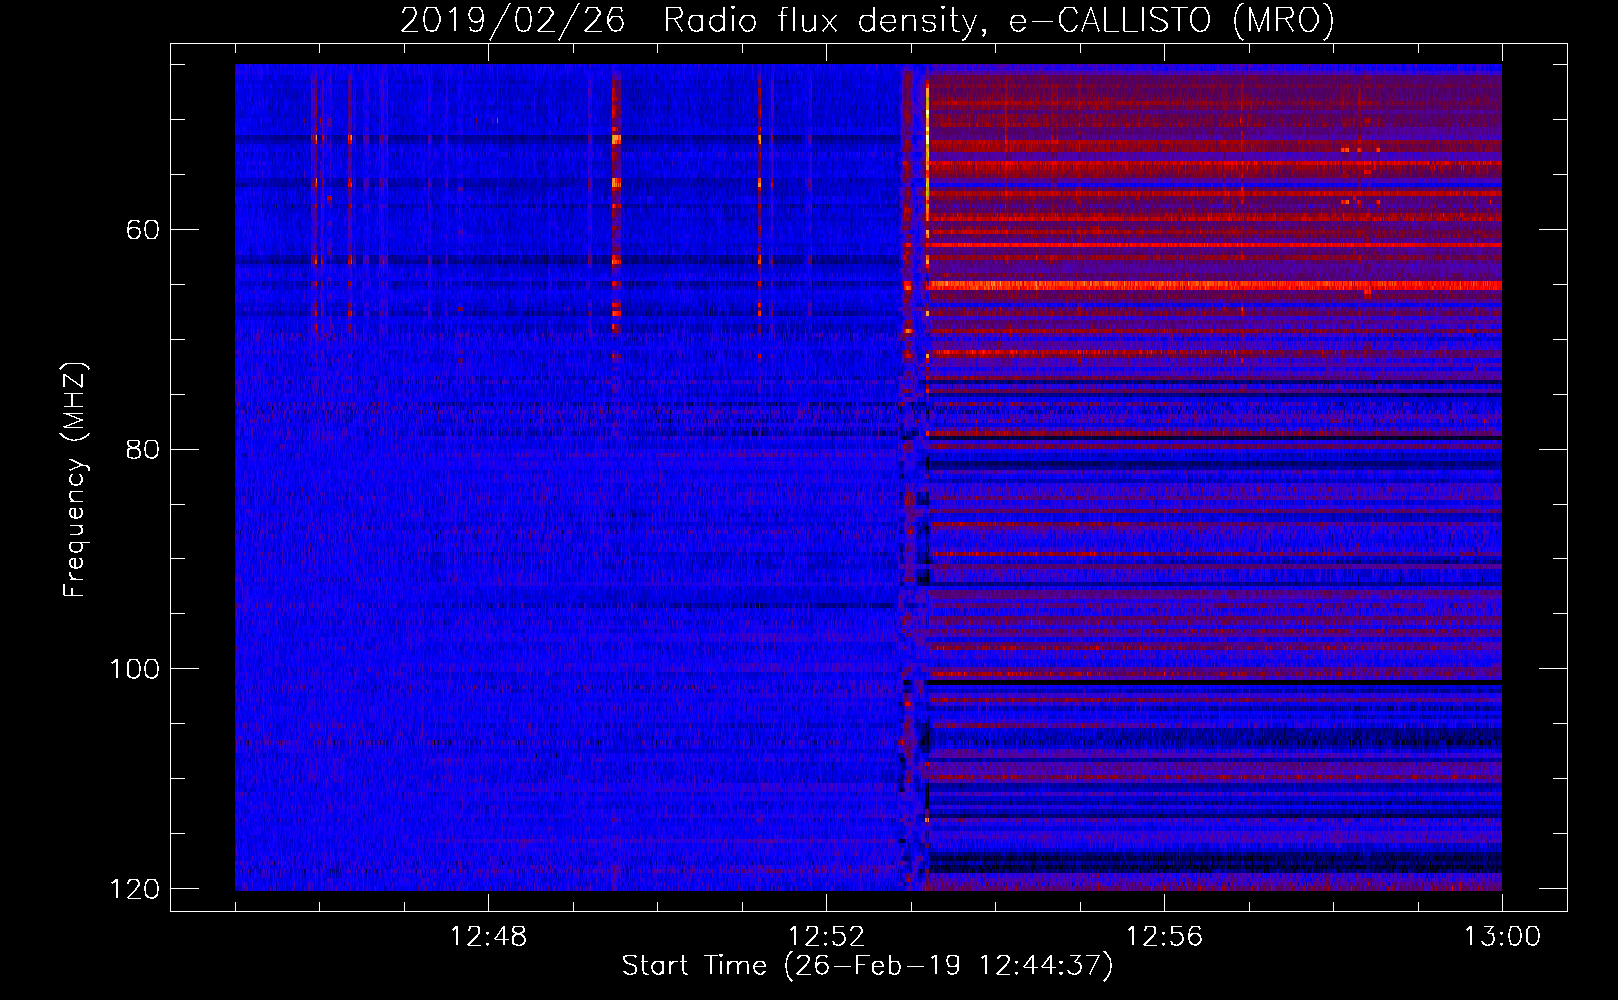This screenshot has height=1000, width=1618.
Task: Click the 12:48 time tick label
Action: tap(488, 937)
